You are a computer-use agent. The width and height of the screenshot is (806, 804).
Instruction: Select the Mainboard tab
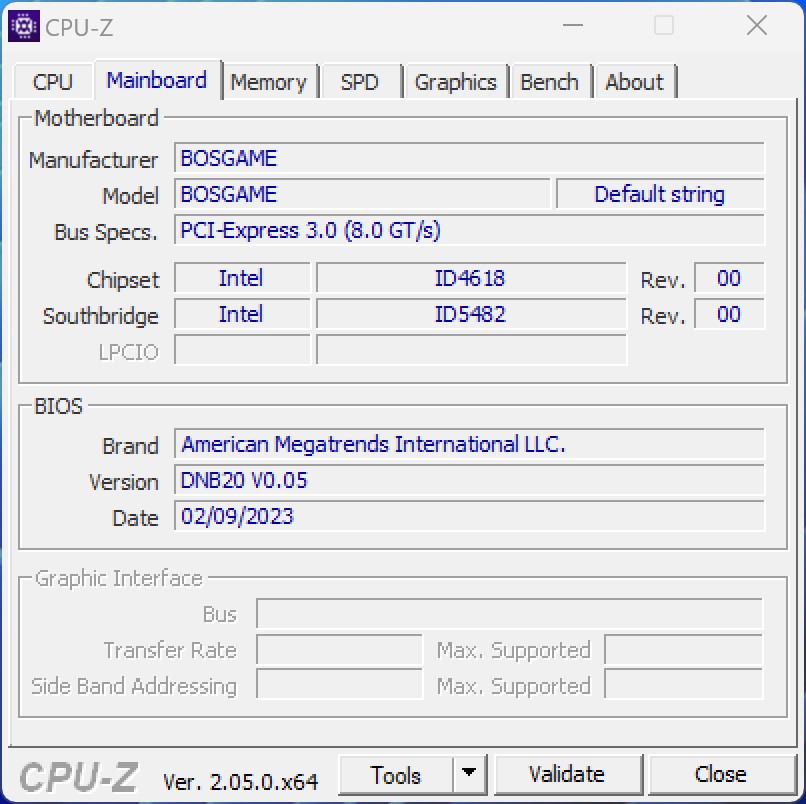(157, 80)
